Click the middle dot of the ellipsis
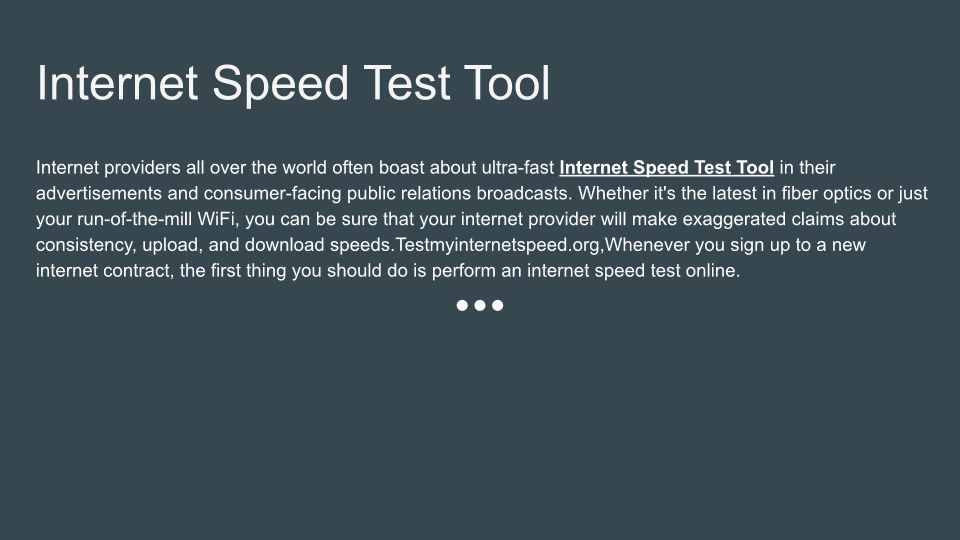Image resolution: width=960 pixels, height=540 pixels. click(x=480, y=306)
